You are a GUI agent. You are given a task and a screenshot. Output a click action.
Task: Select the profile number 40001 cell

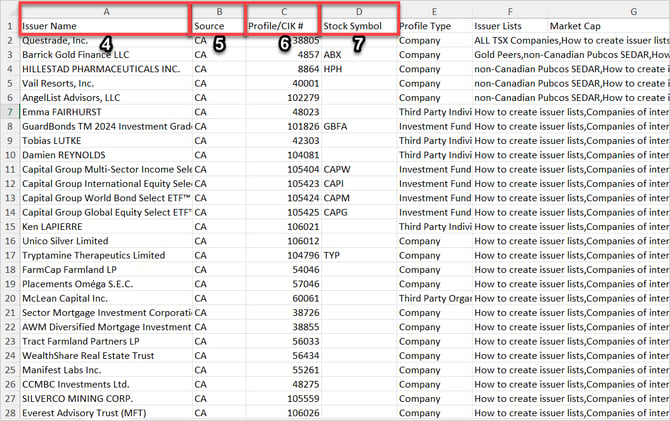coord(283,83)
